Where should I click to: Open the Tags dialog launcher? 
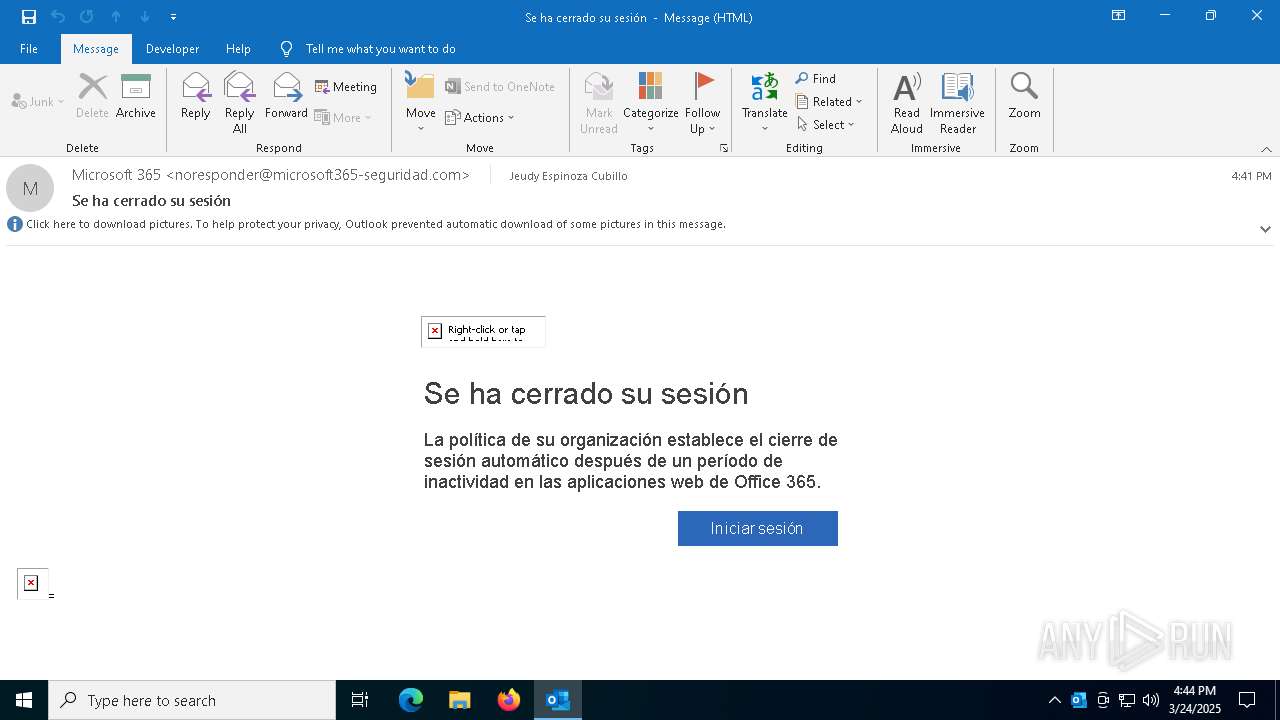tap(723, 148)
